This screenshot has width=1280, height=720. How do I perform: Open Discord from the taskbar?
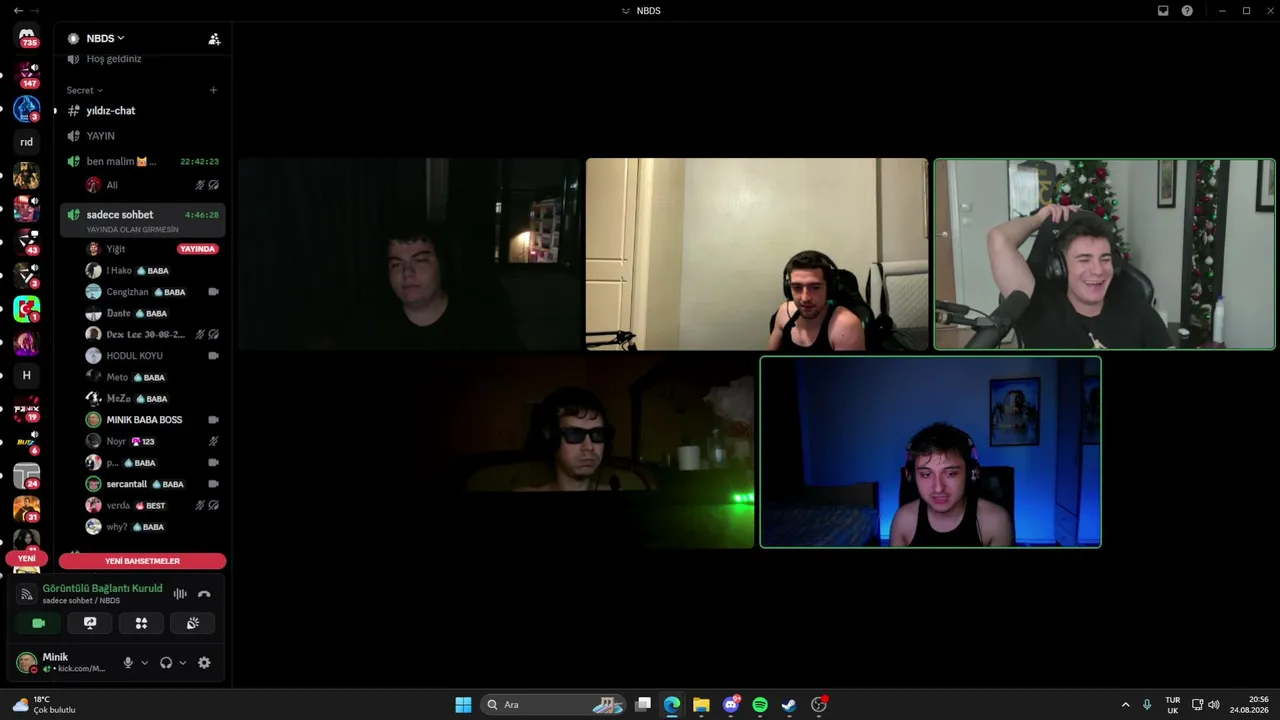click(x=731, y=705)
